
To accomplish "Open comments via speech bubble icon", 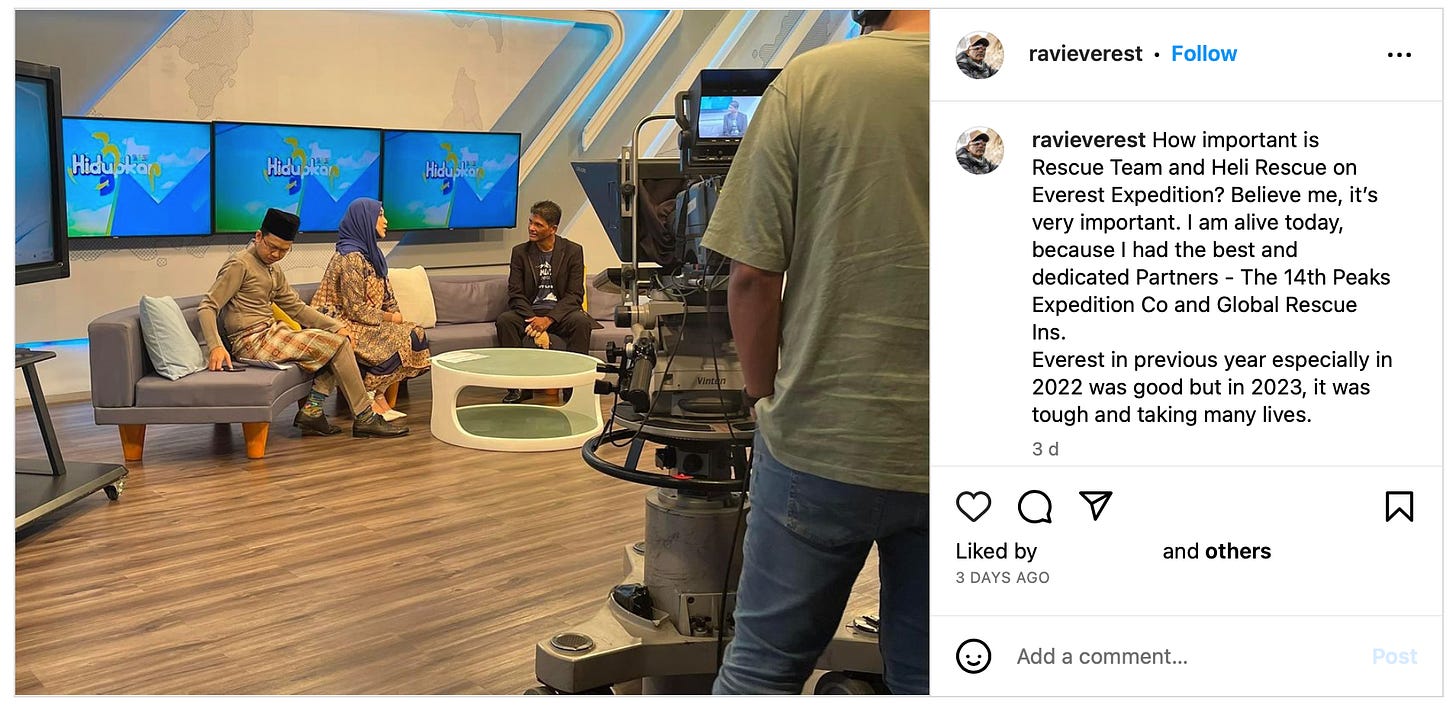I will click(1035, 507).
